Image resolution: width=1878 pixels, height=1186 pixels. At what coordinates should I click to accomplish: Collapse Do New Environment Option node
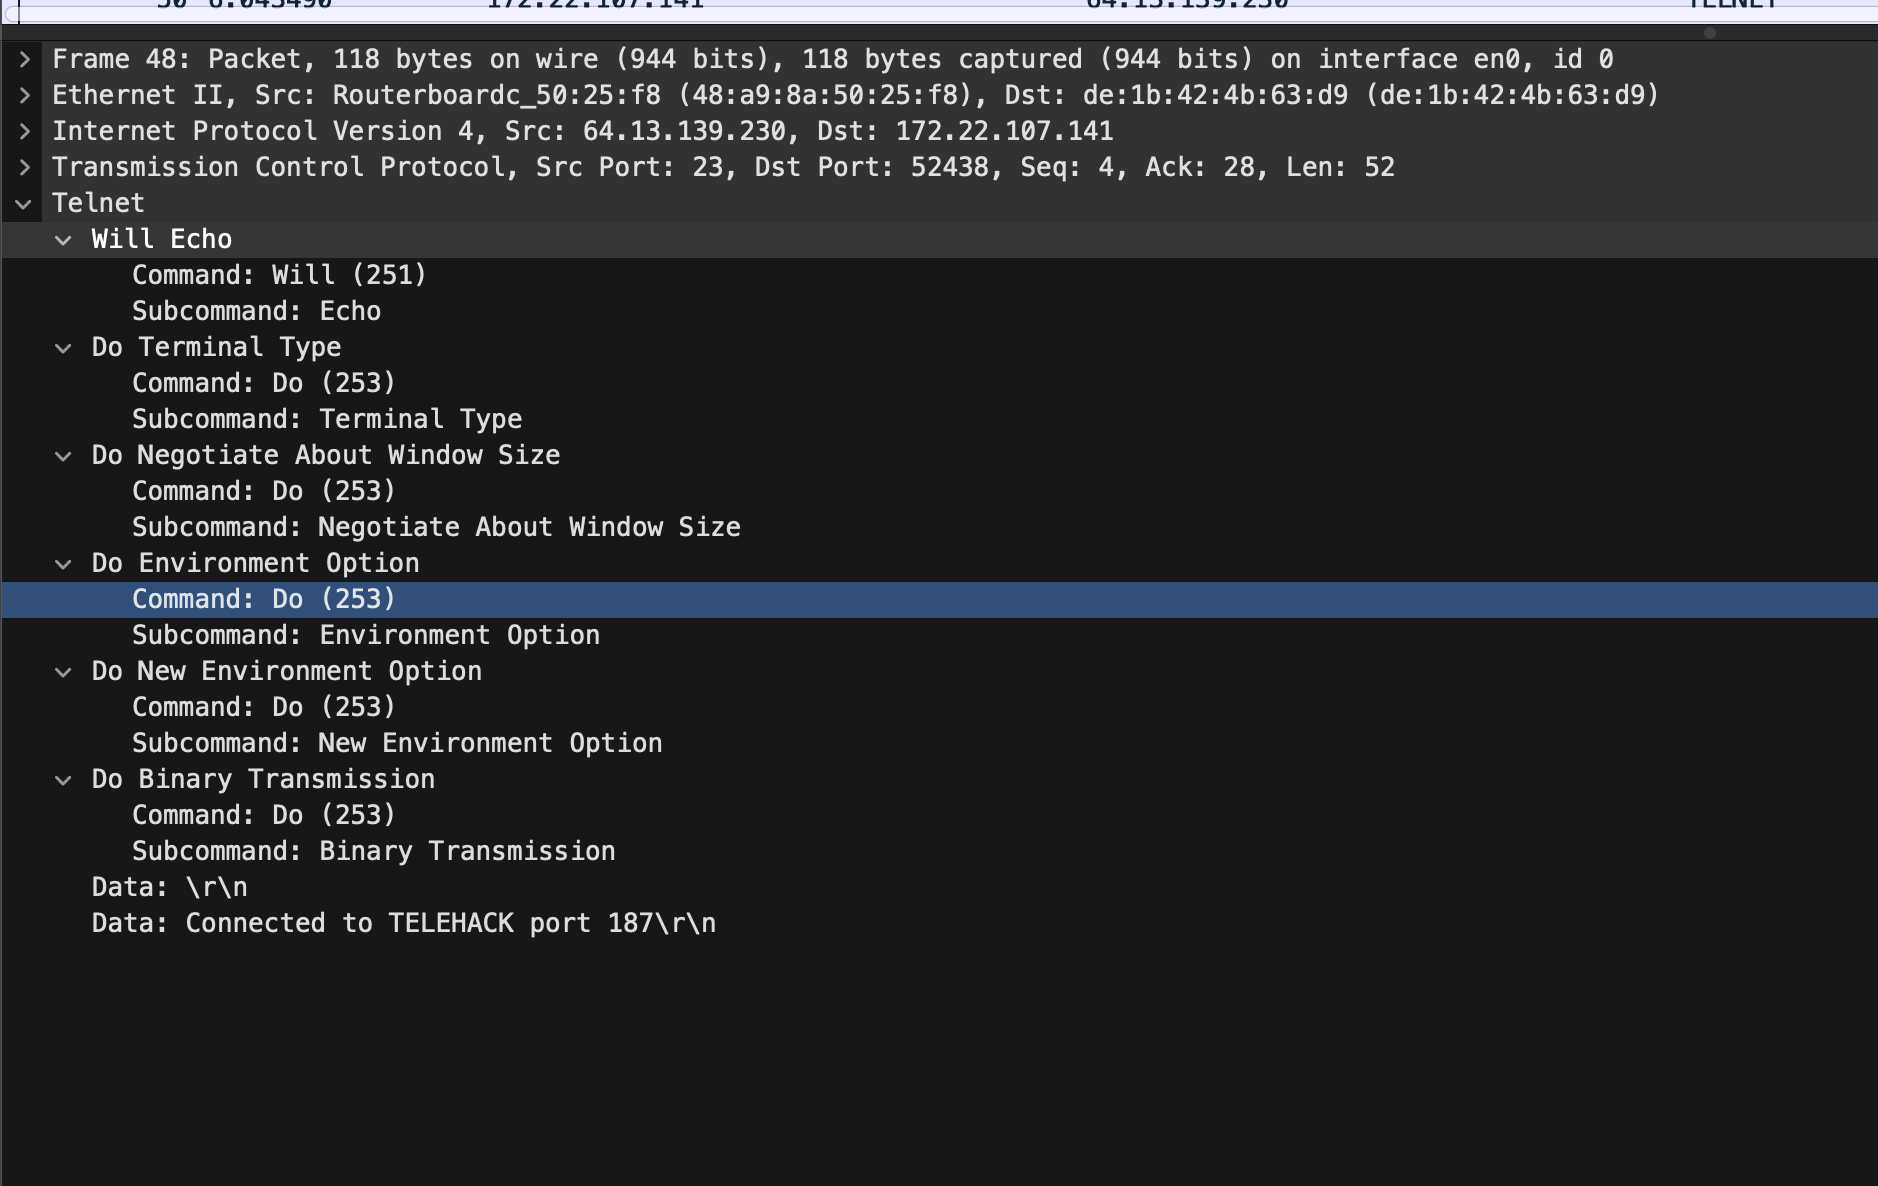point(63,672)
